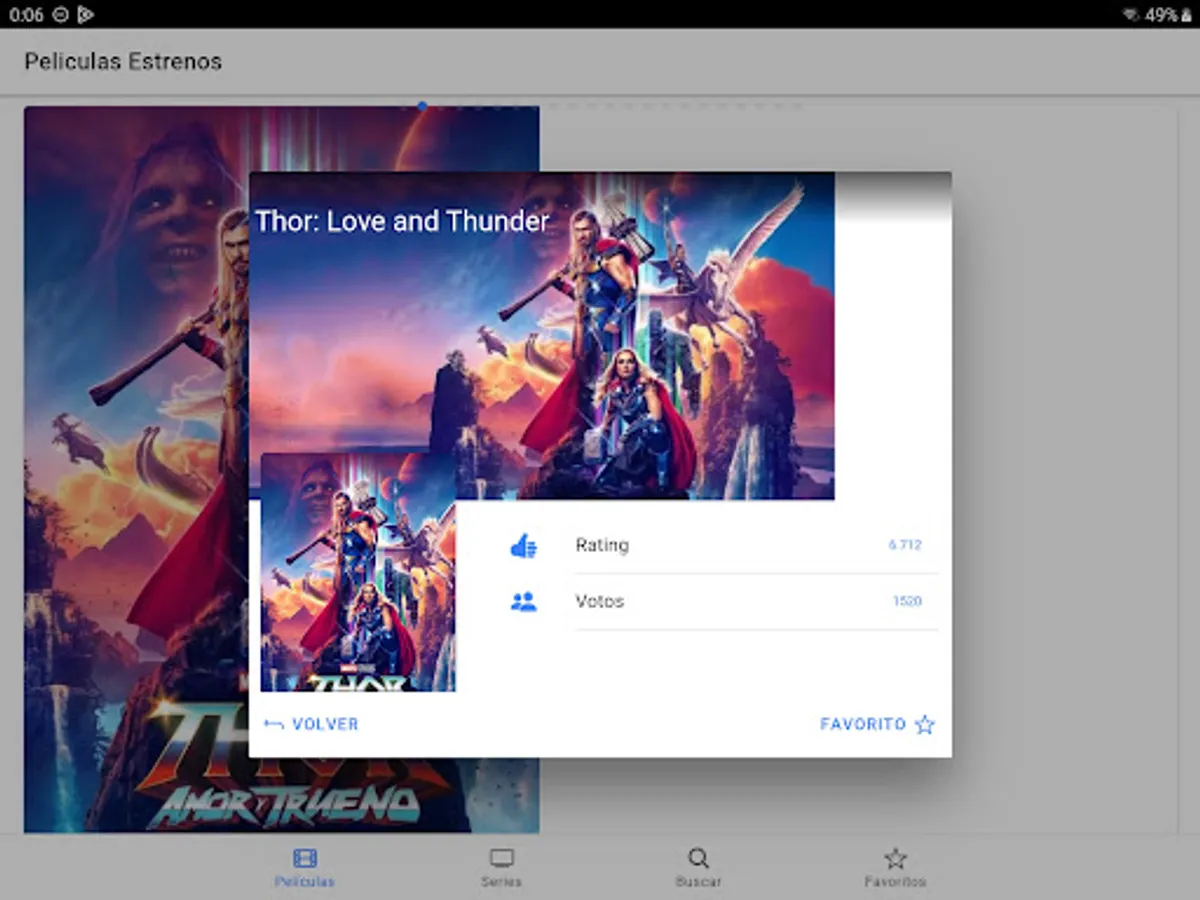The width and height of the screenshot is (1200, 900).
Task: Click the Rating label
Action: point(602,546)
